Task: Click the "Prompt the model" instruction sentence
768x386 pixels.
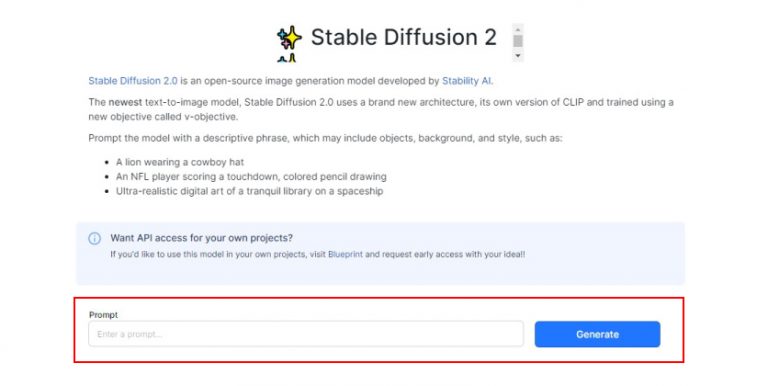Action: 325,138
